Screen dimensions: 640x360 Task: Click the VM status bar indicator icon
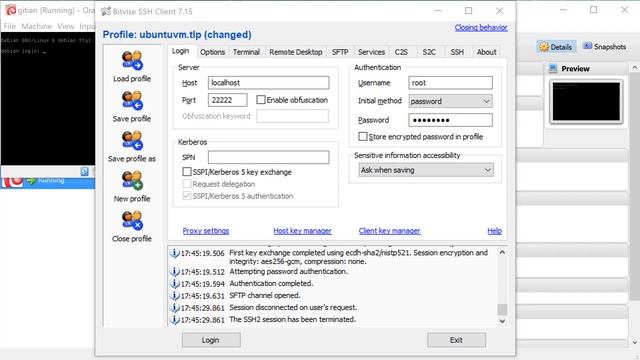point(84,171)
